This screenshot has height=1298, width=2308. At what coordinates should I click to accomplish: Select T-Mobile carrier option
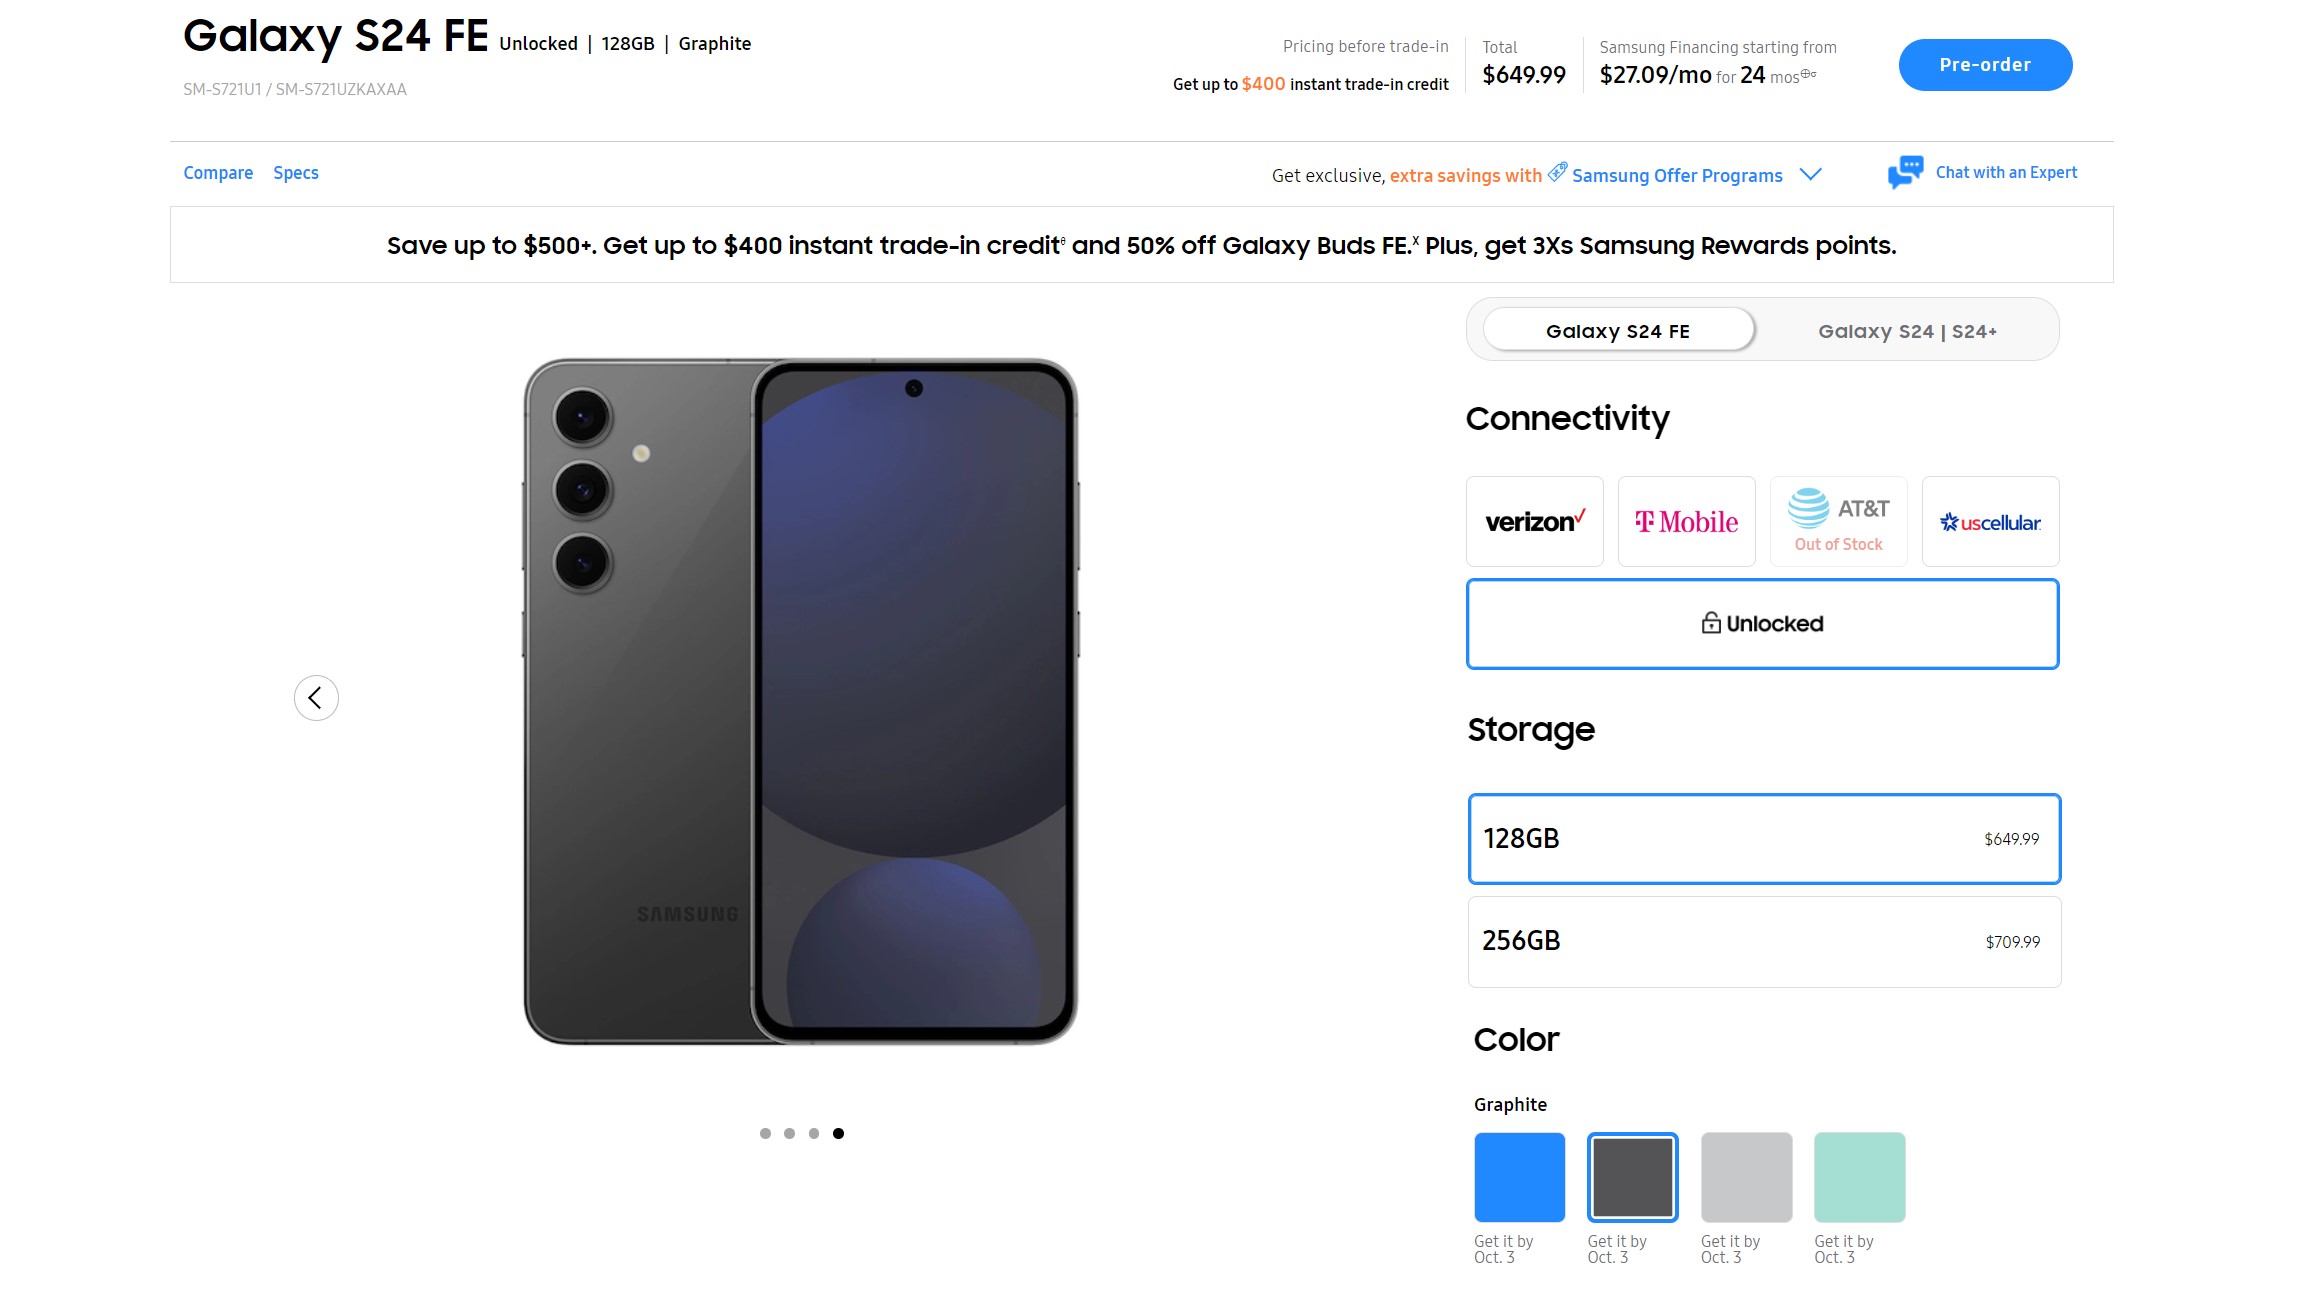click(1685, 520)
